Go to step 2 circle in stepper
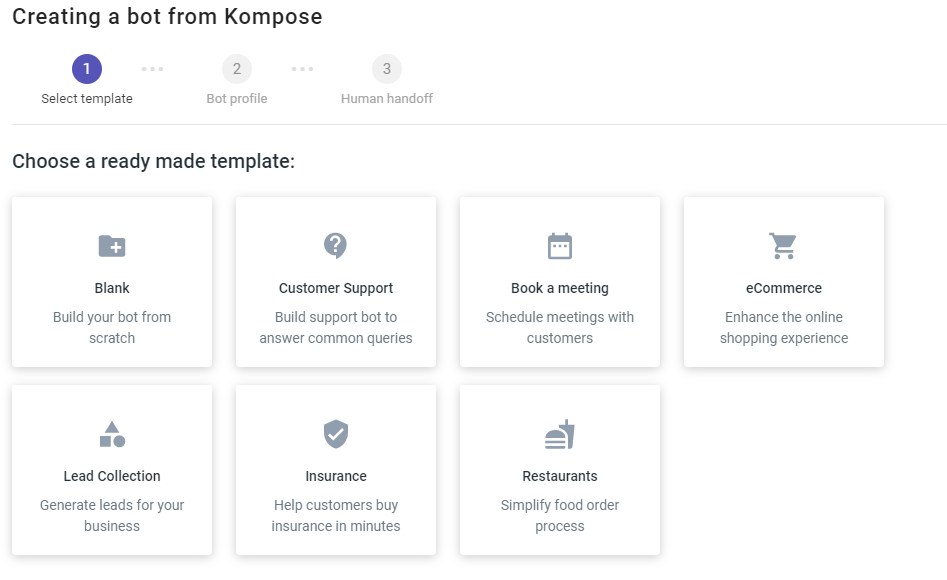The height and width of the screenshot is (580, 947). click(237, 69)
